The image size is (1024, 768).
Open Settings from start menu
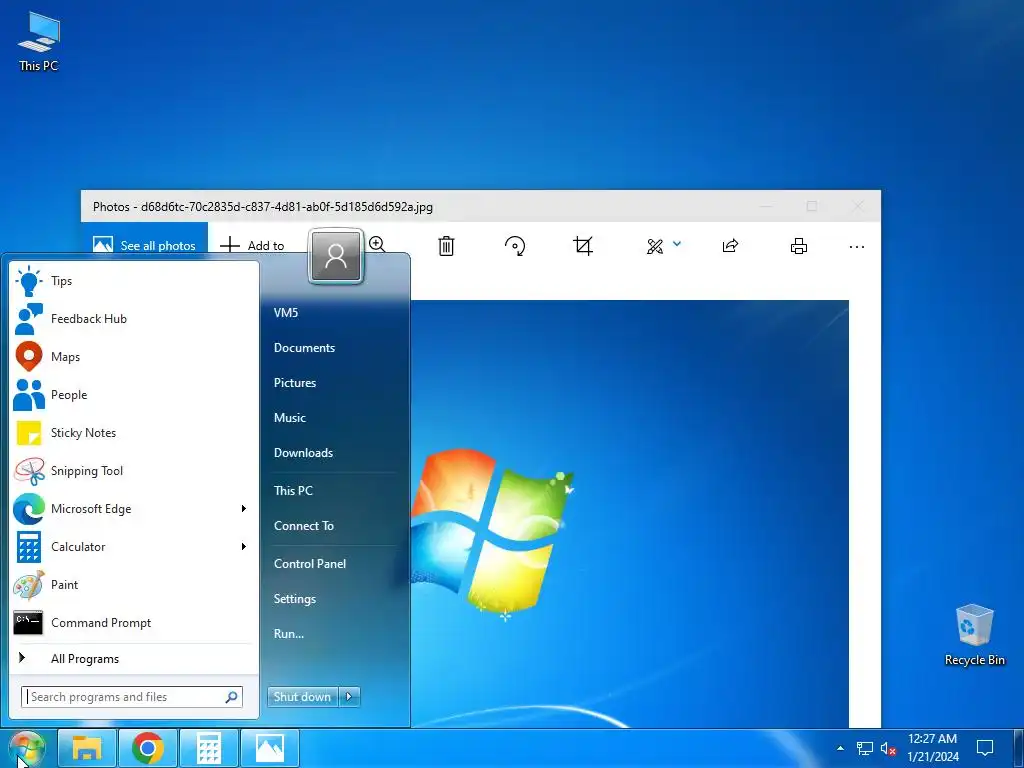click(x=295, y=599)
